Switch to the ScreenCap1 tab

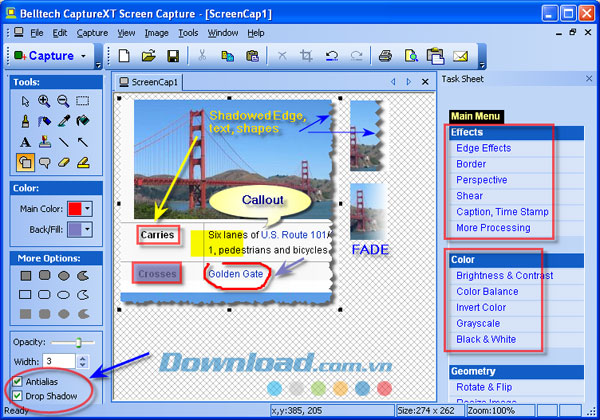pyautogui.click(x=152, y=82)
